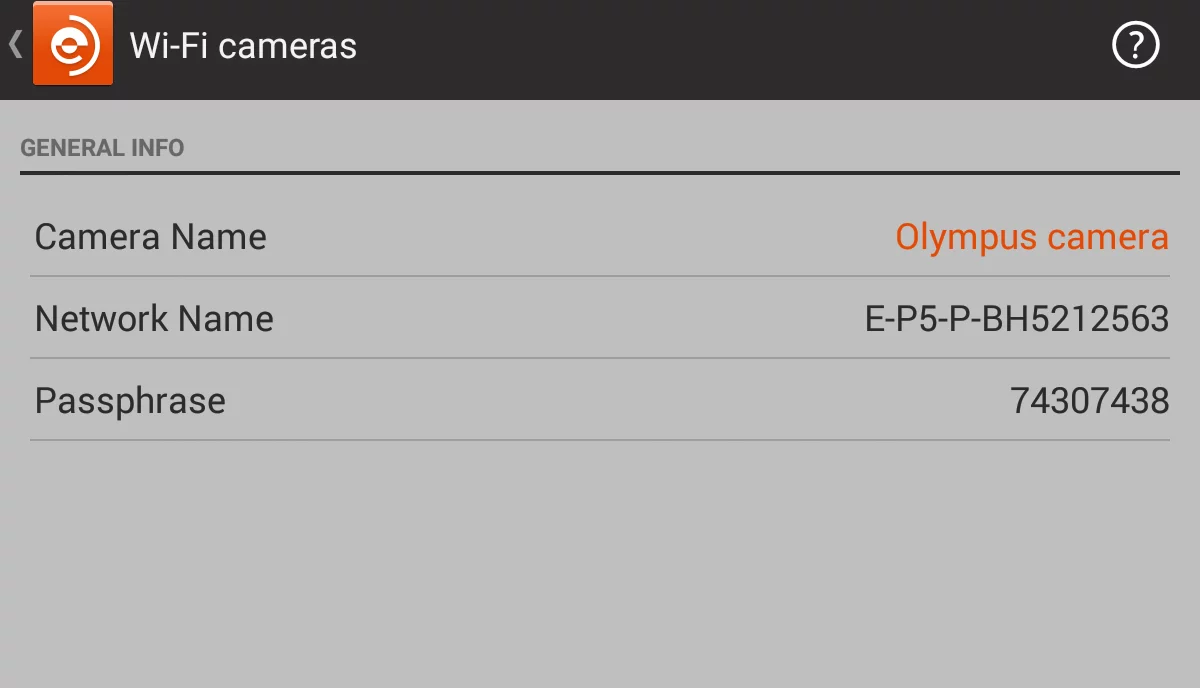Click empty space in Camera Name row

tap(580, 237)
